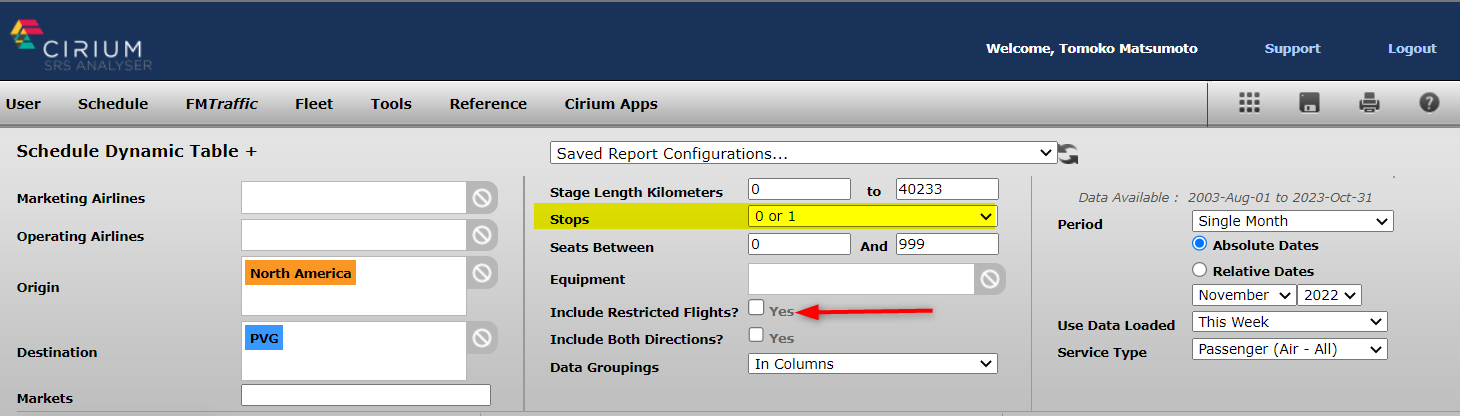Open the Tools menu
This screenshot has height=416, width=1460.
[391, 104]
